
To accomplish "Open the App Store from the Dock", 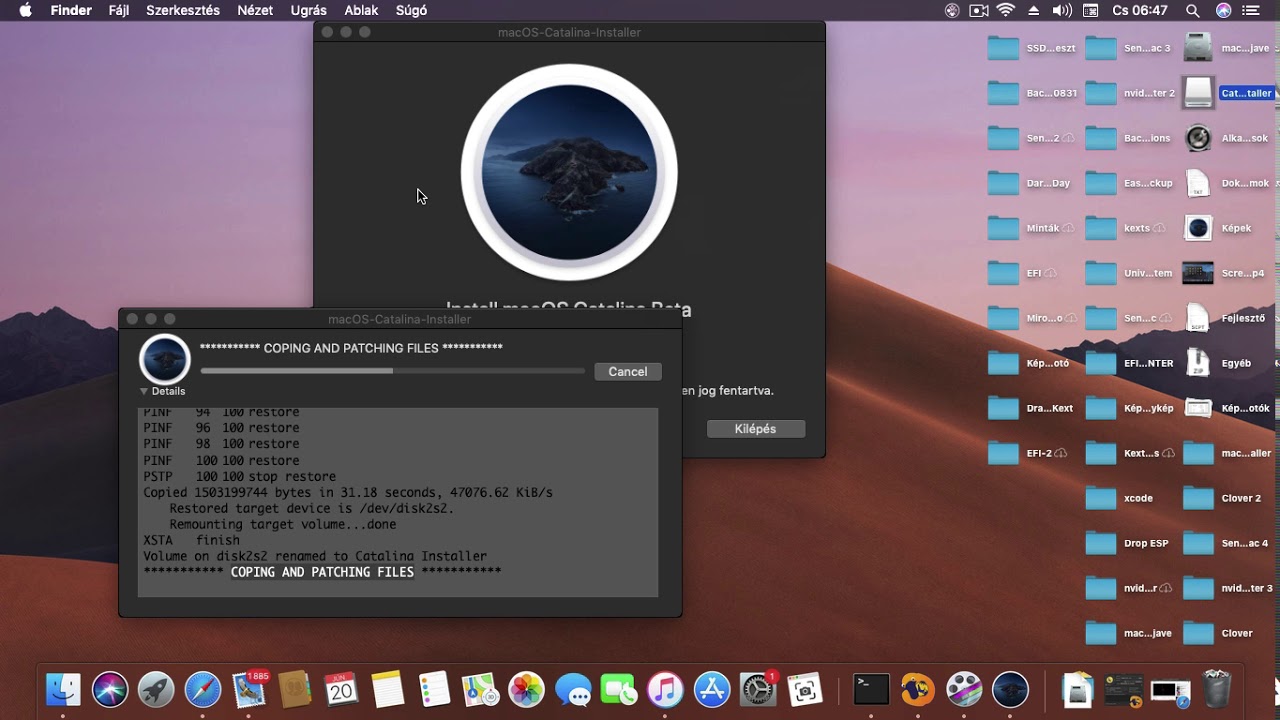I will pyautogui.click(x=712, y=689).
